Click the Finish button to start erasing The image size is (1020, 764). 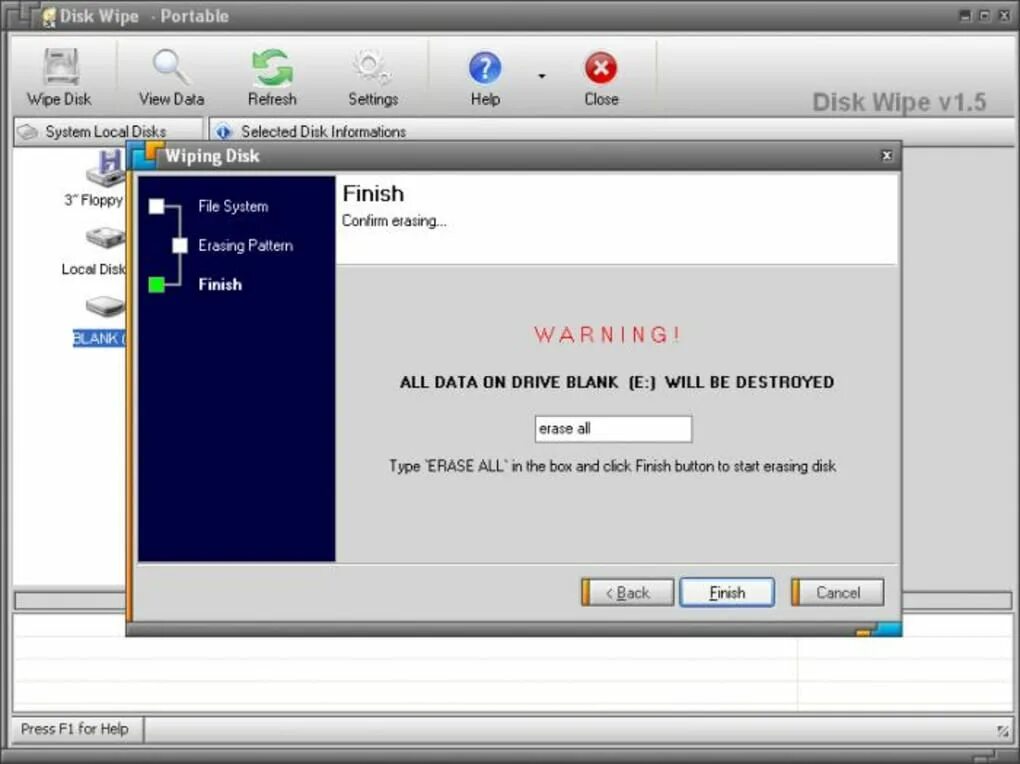coord(727,593)
